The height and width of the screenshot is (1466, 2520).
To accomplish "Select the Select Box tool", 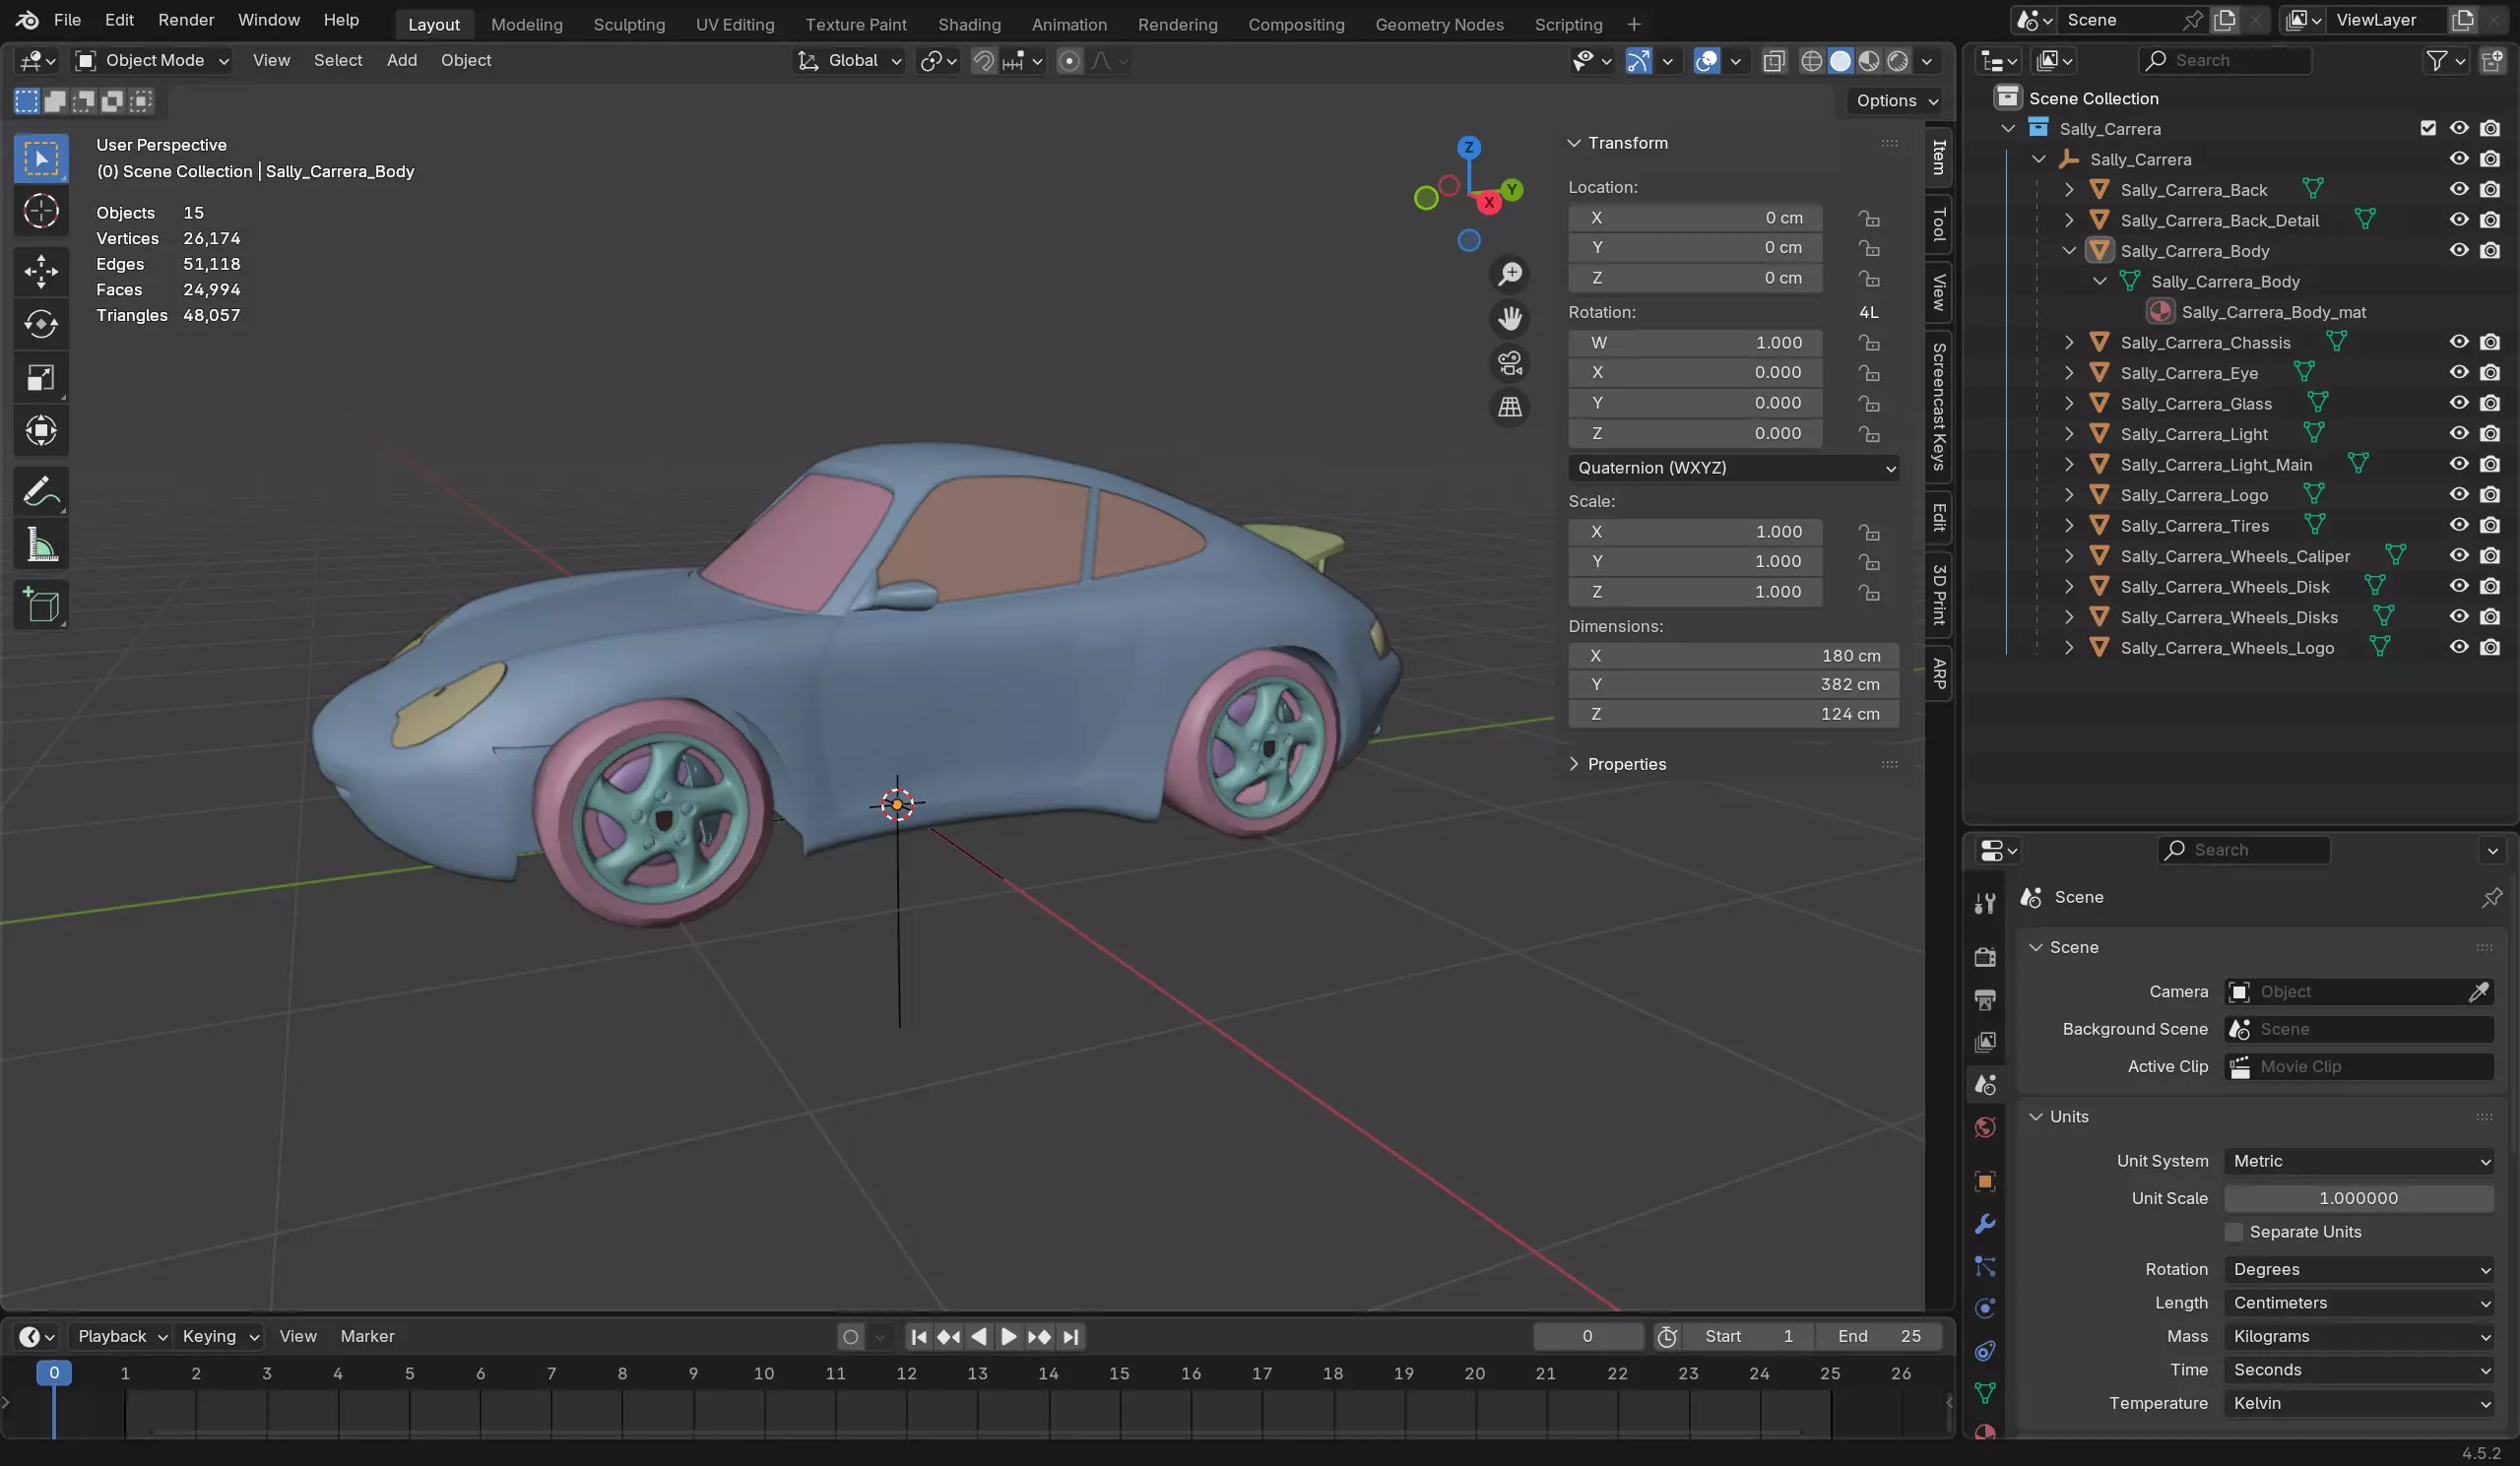I will tap(41, 158).
